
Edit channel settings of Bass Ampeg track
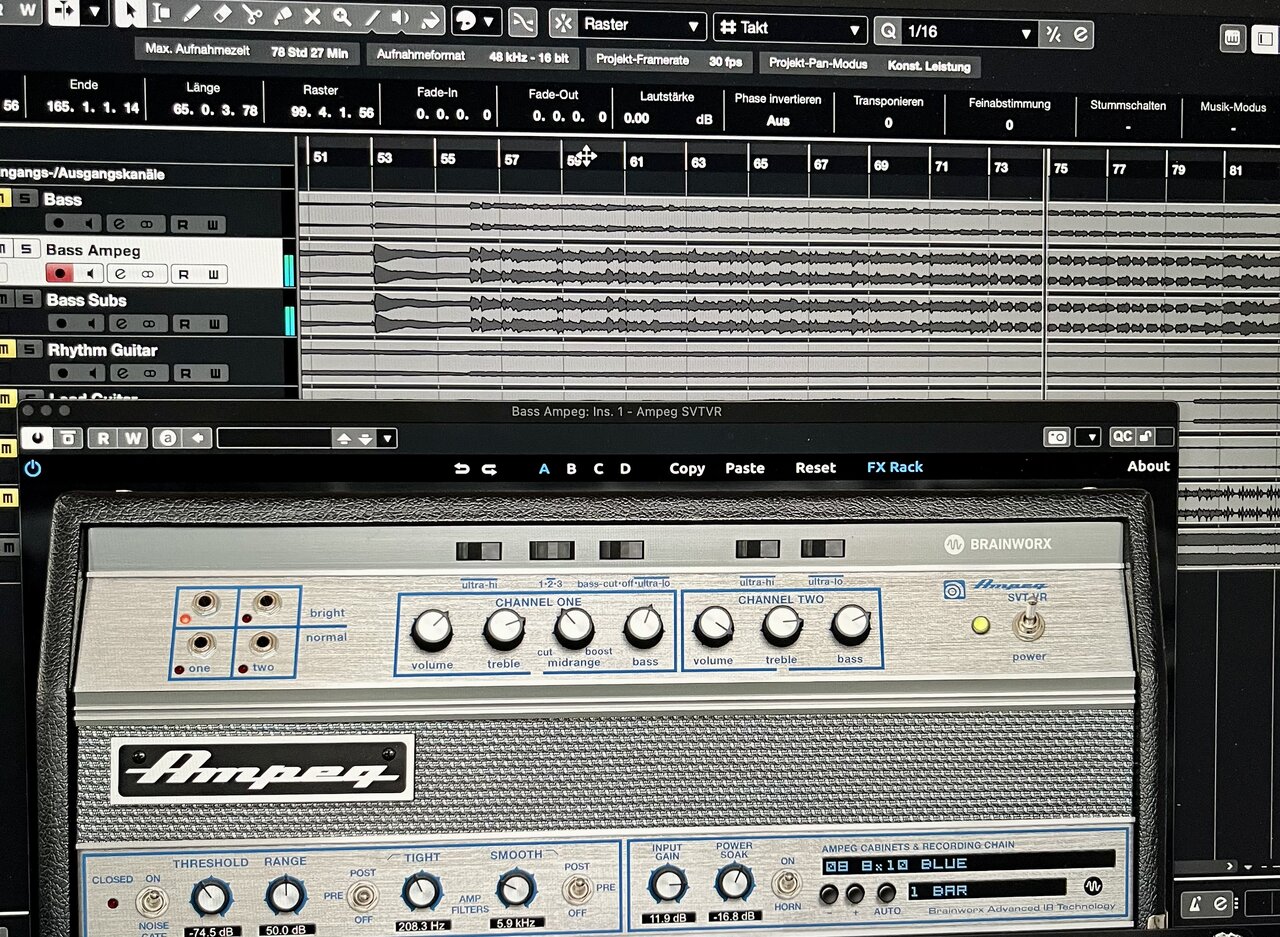pos(119,273)
